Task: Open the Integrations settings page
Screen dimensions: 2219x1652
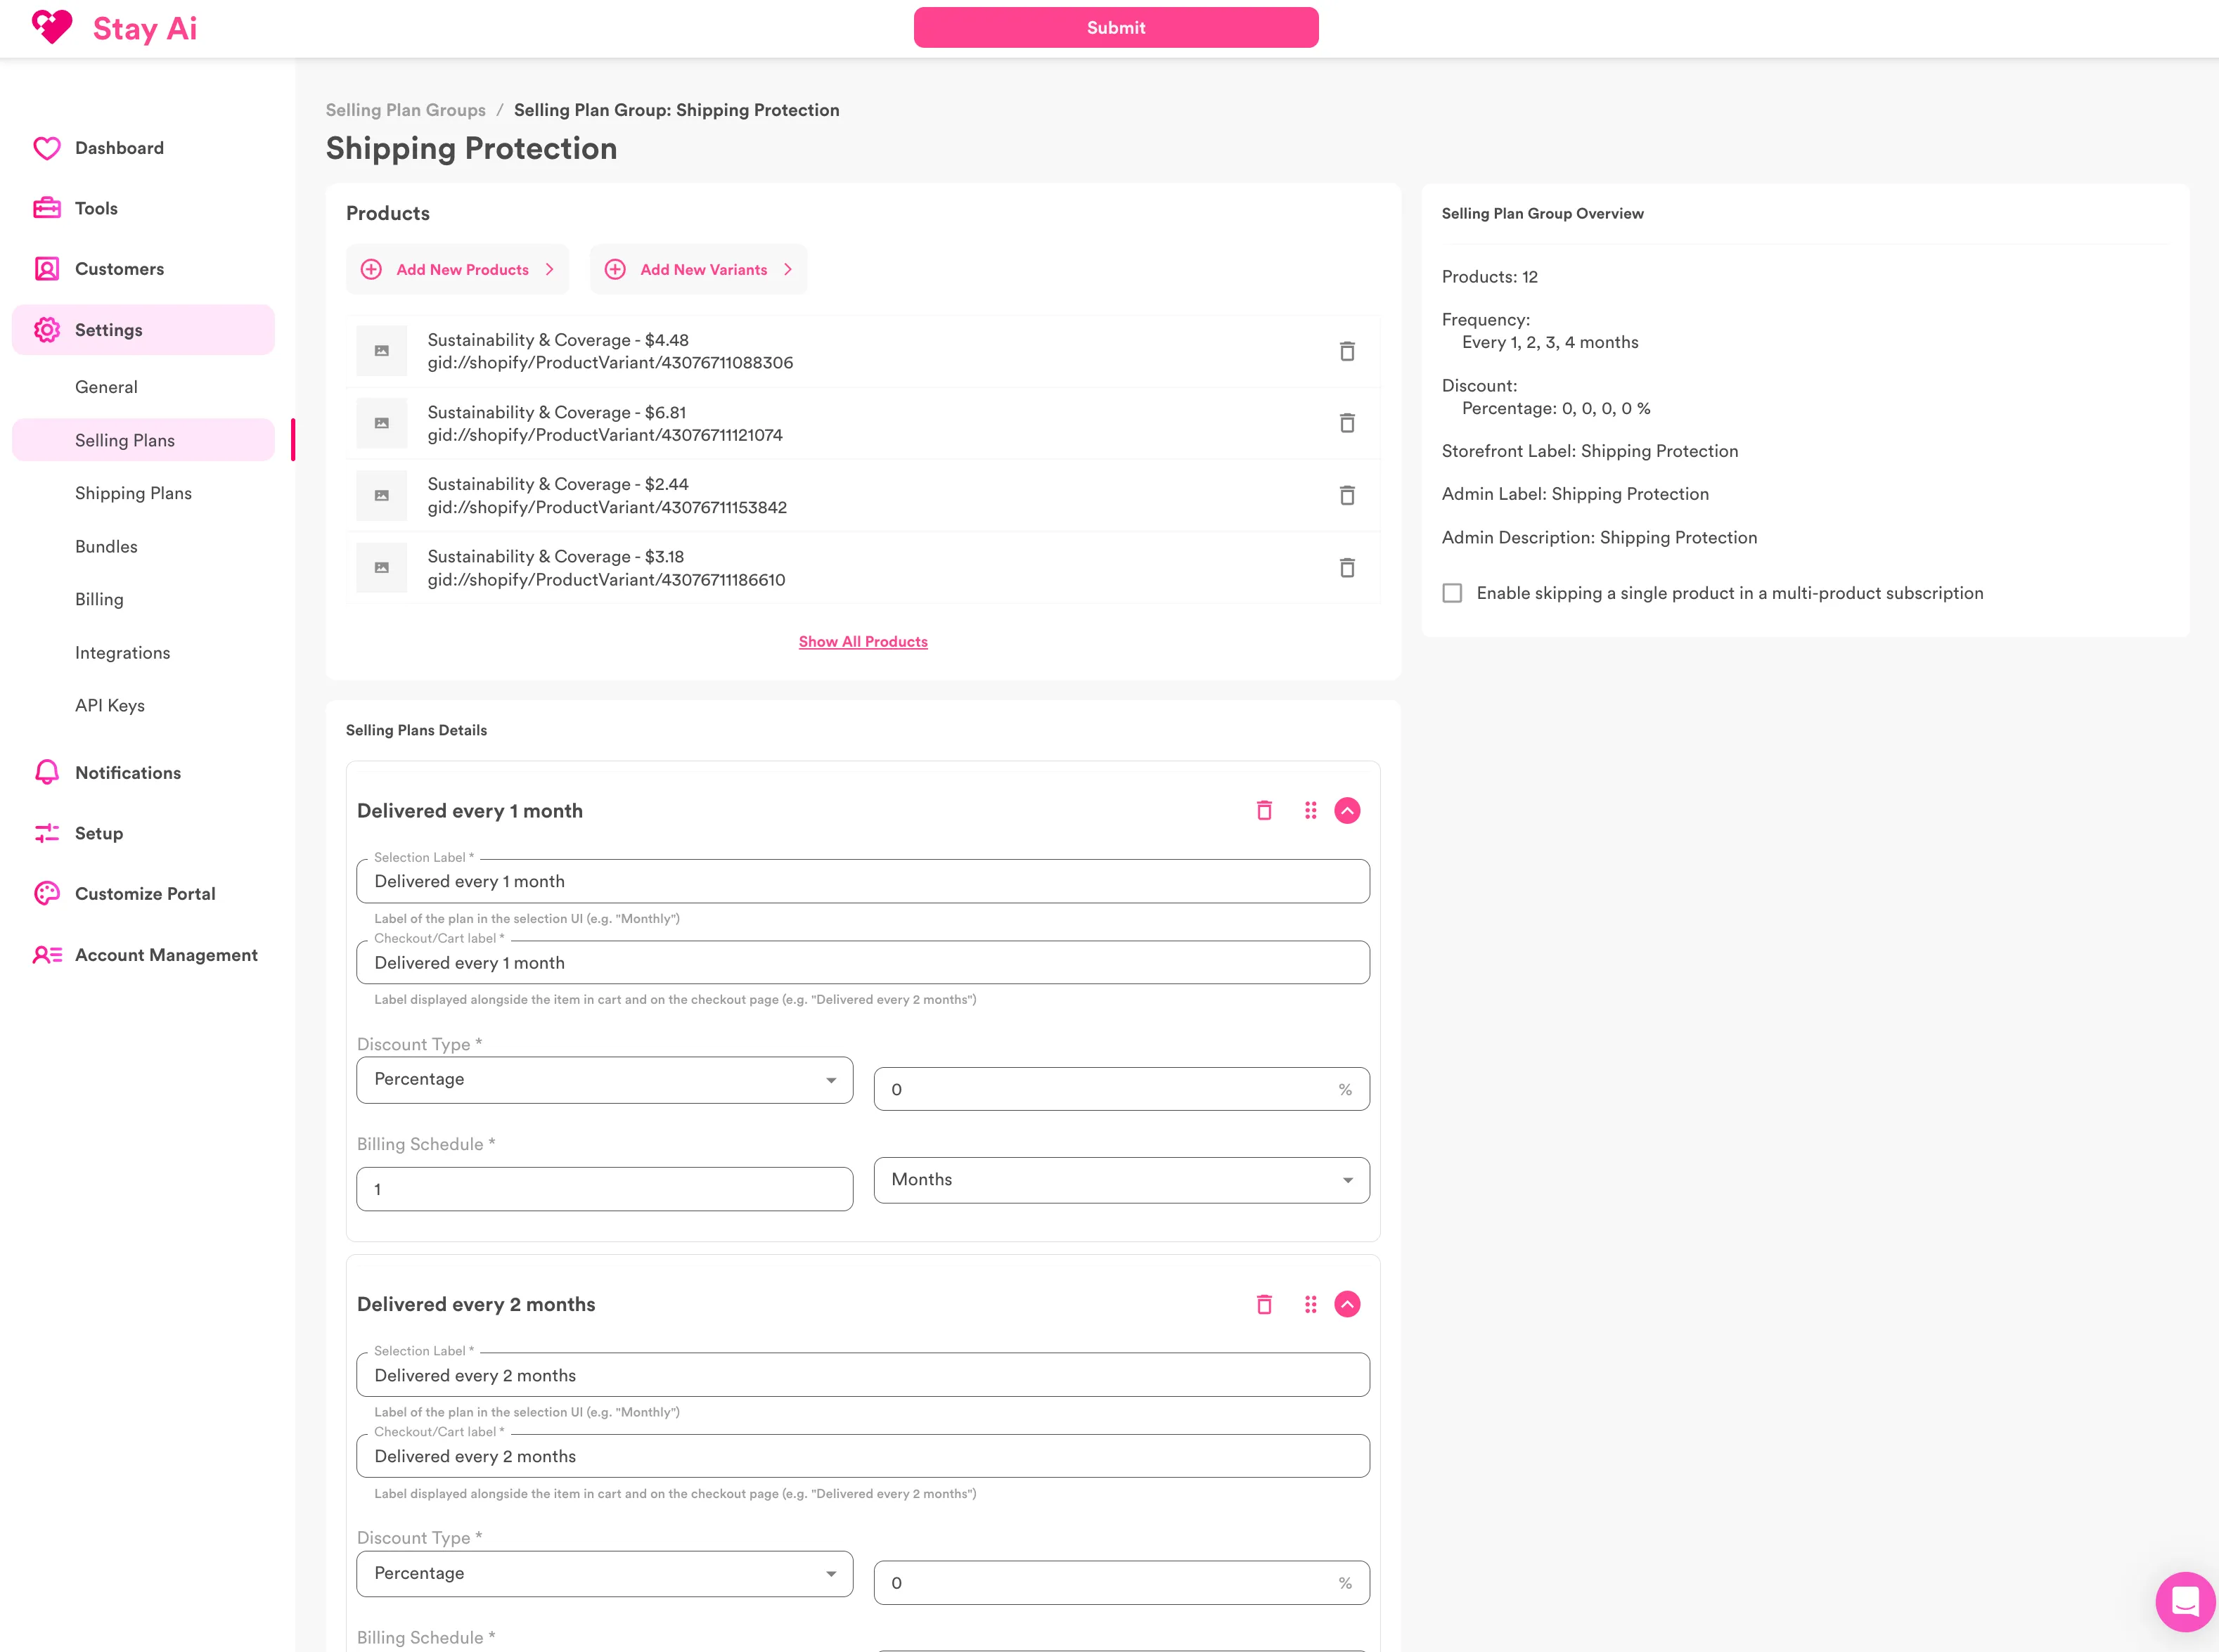Action: pos(122,652)
